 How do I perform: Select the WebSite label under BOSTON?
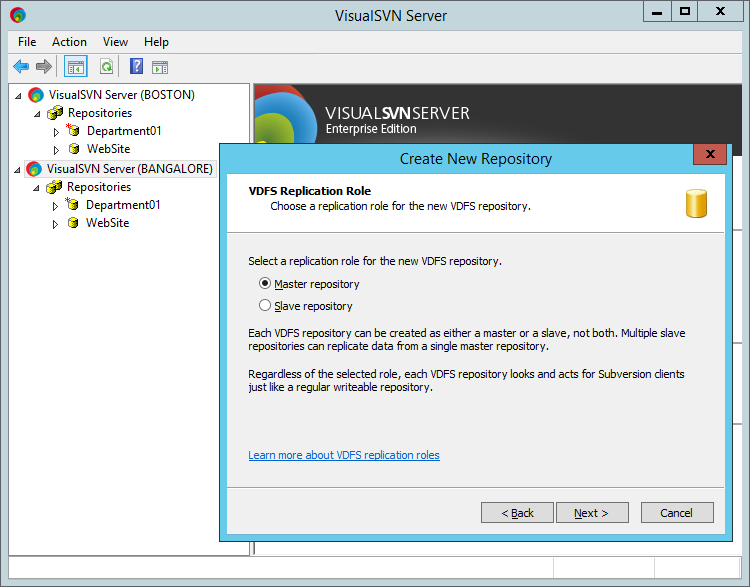[x=109, y=149]
